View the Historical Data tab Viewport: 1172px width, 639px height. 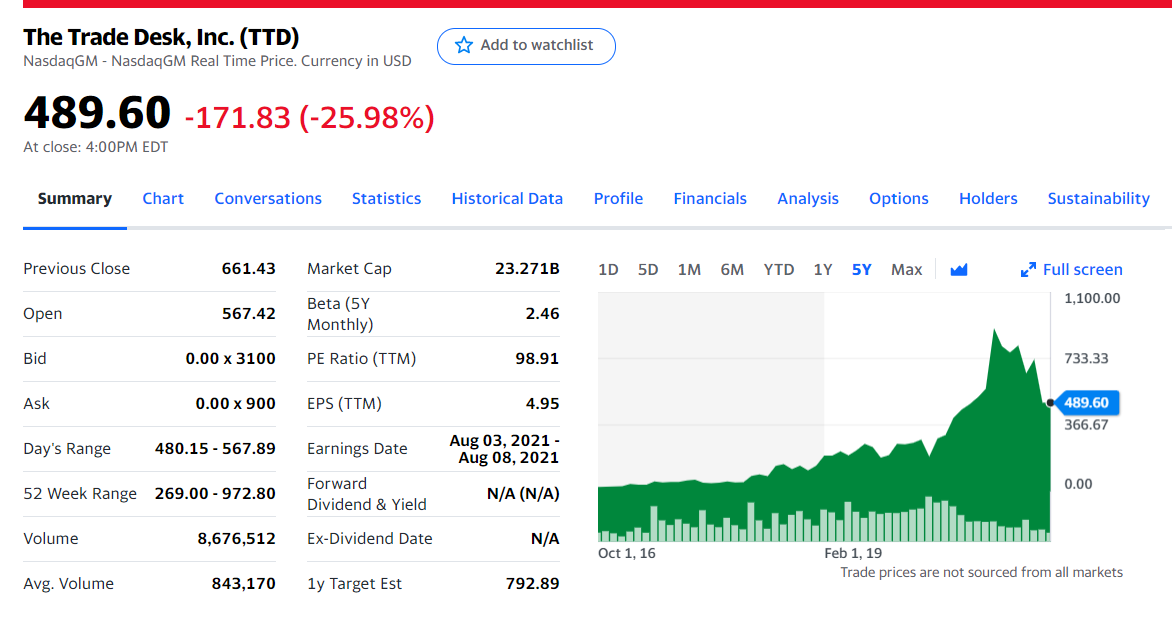click(x=507, y=199)
